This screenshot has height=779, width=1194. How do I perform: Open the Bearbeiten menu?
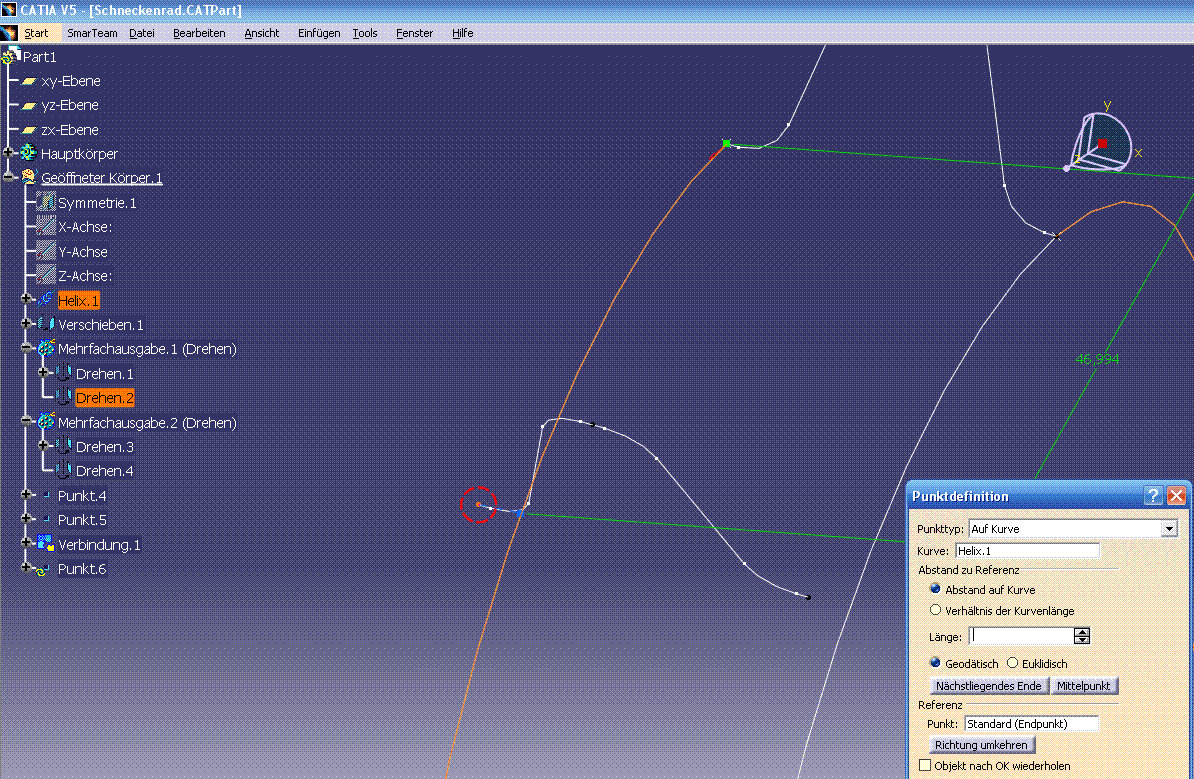[x=199, y=34]
